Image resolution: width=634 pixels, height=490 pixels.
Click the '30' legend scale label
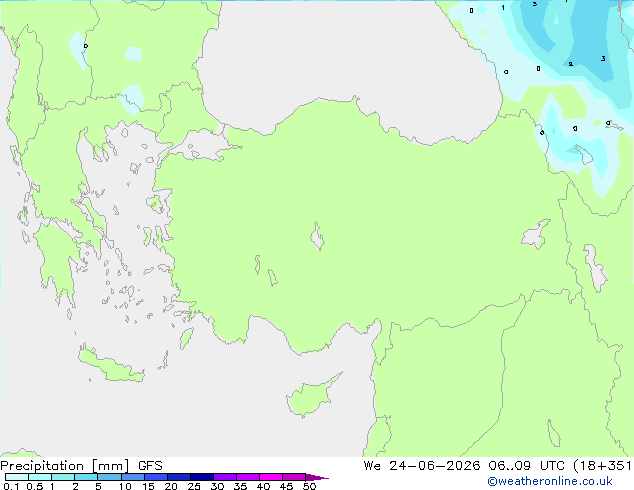pos(217,486)
